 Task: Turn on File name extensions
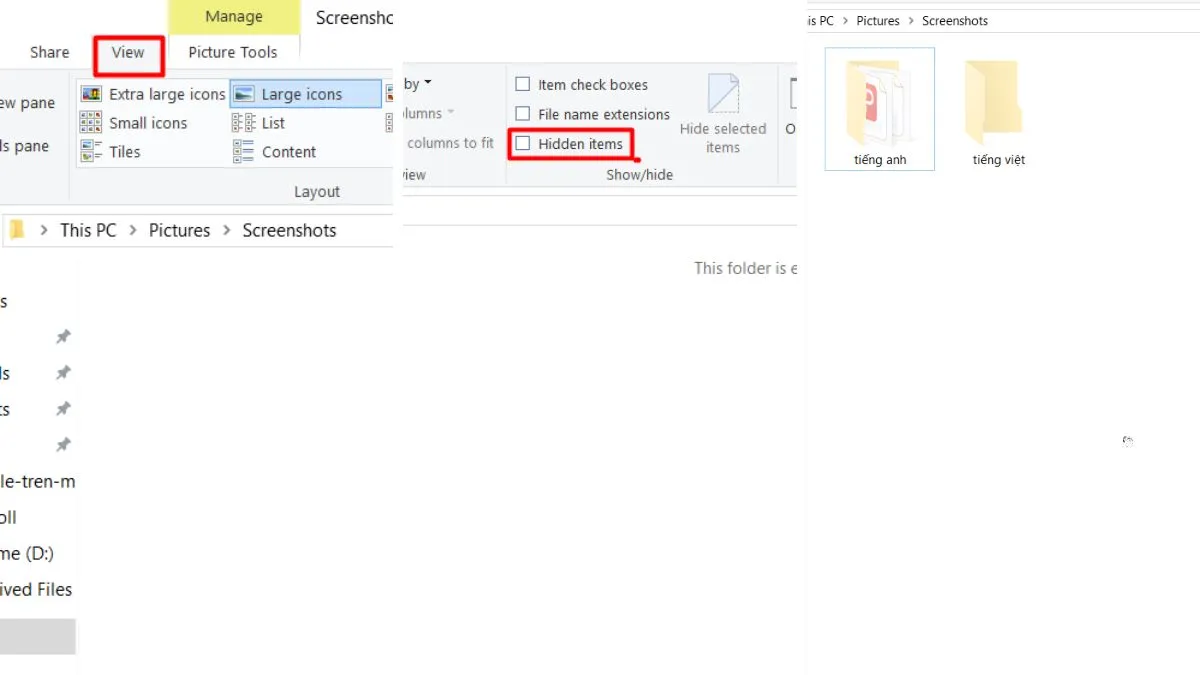[522, 114]
